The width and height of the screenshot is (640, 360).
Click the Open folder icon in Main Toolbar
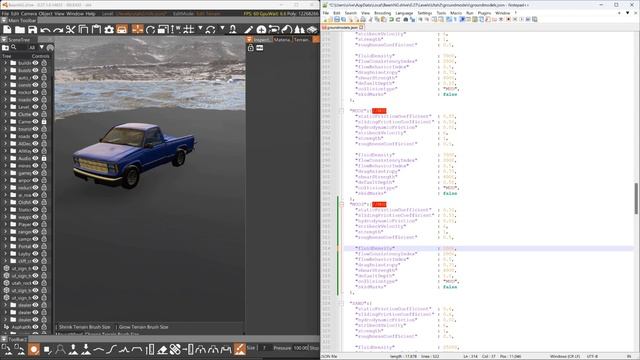tap(20, 30)
